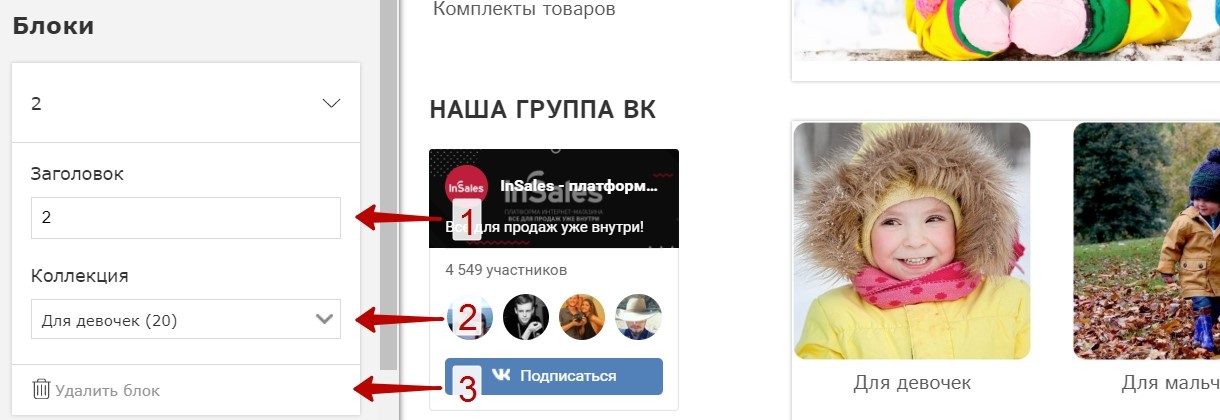Screen dimensions: 1220x420
Task: Open the Для мальчиков collection thumbnail
Action: 1147,241
